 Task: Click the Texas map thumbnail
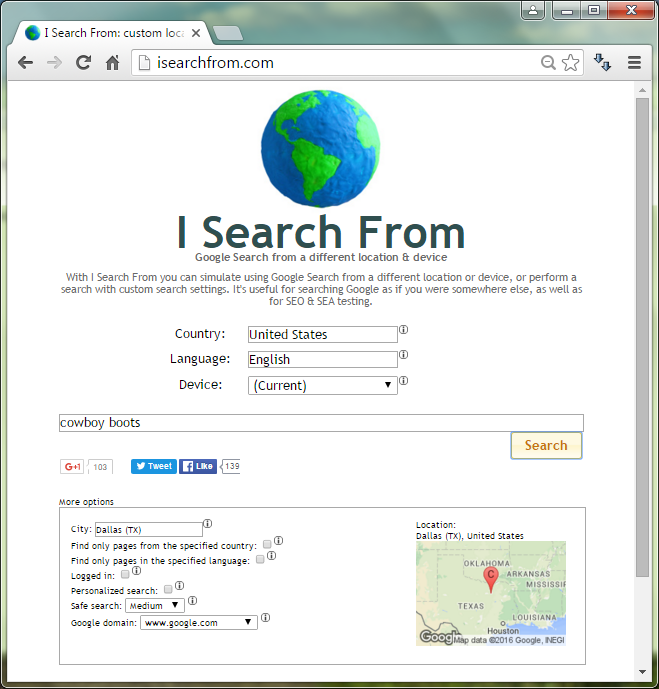[491, 593]
